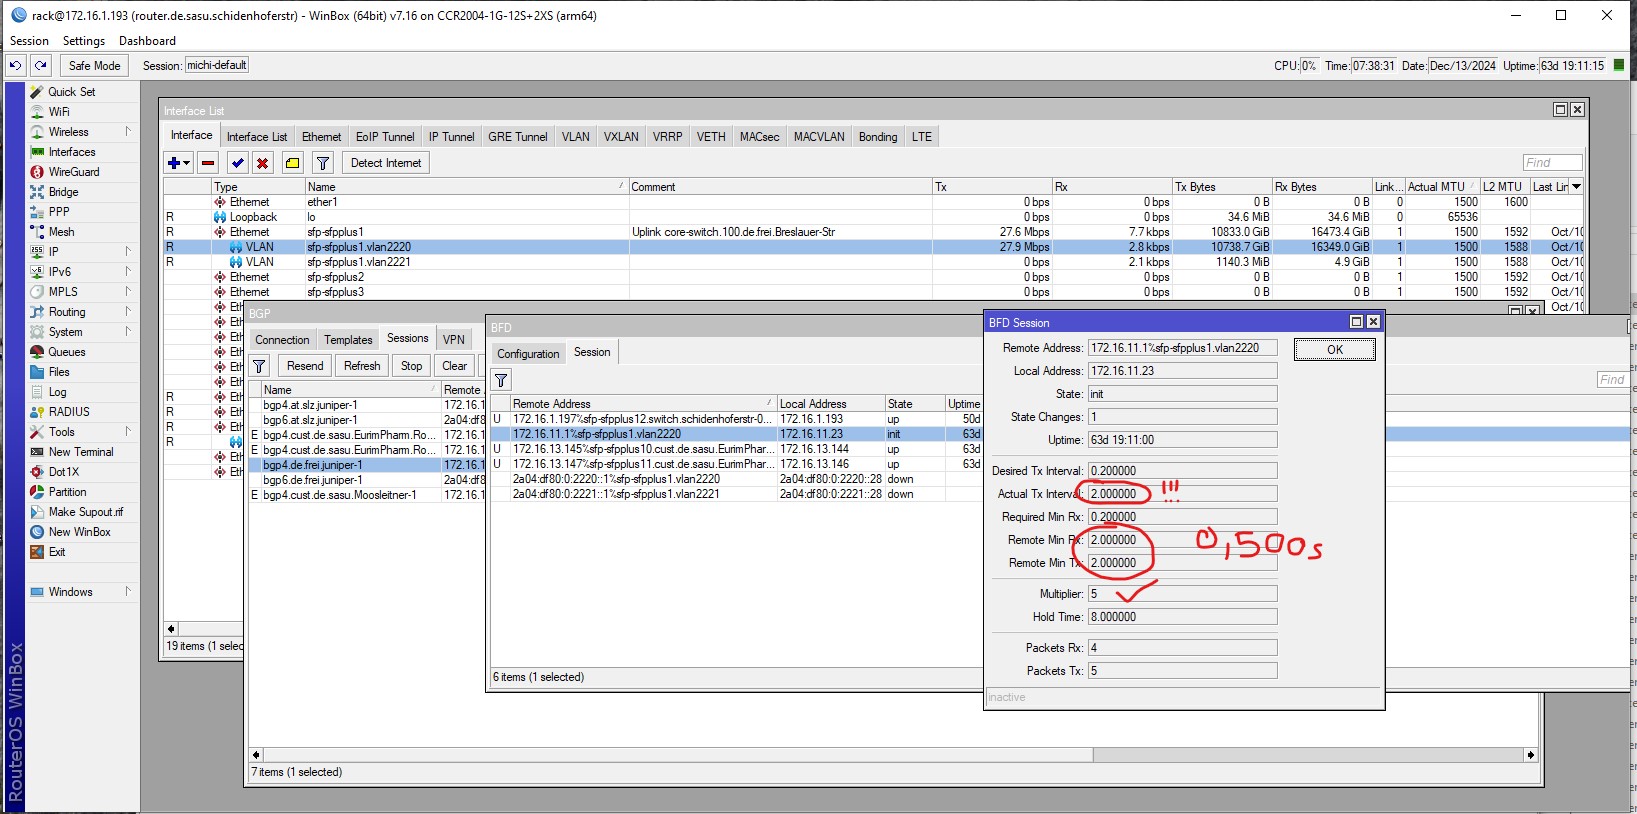Screen dimensions: 1637x814
Task: Click Remote Address column header in BFD
Action: 643,404
